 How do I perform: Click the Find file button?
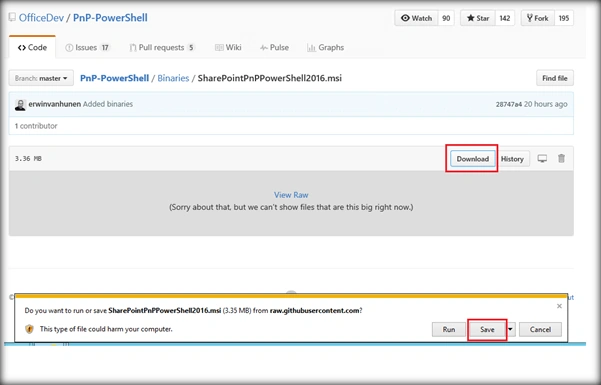pyautogui.click(x=555, y=78)
